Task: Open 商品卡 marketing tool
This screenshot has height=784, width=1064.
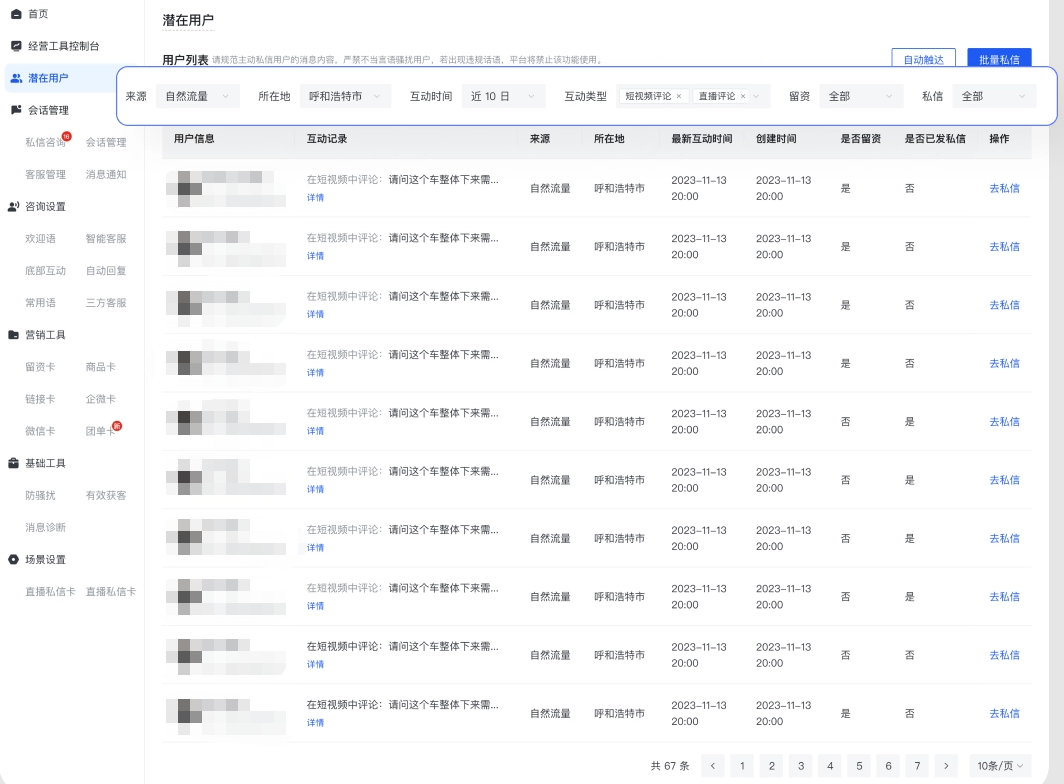Action: tap(100, 367)
